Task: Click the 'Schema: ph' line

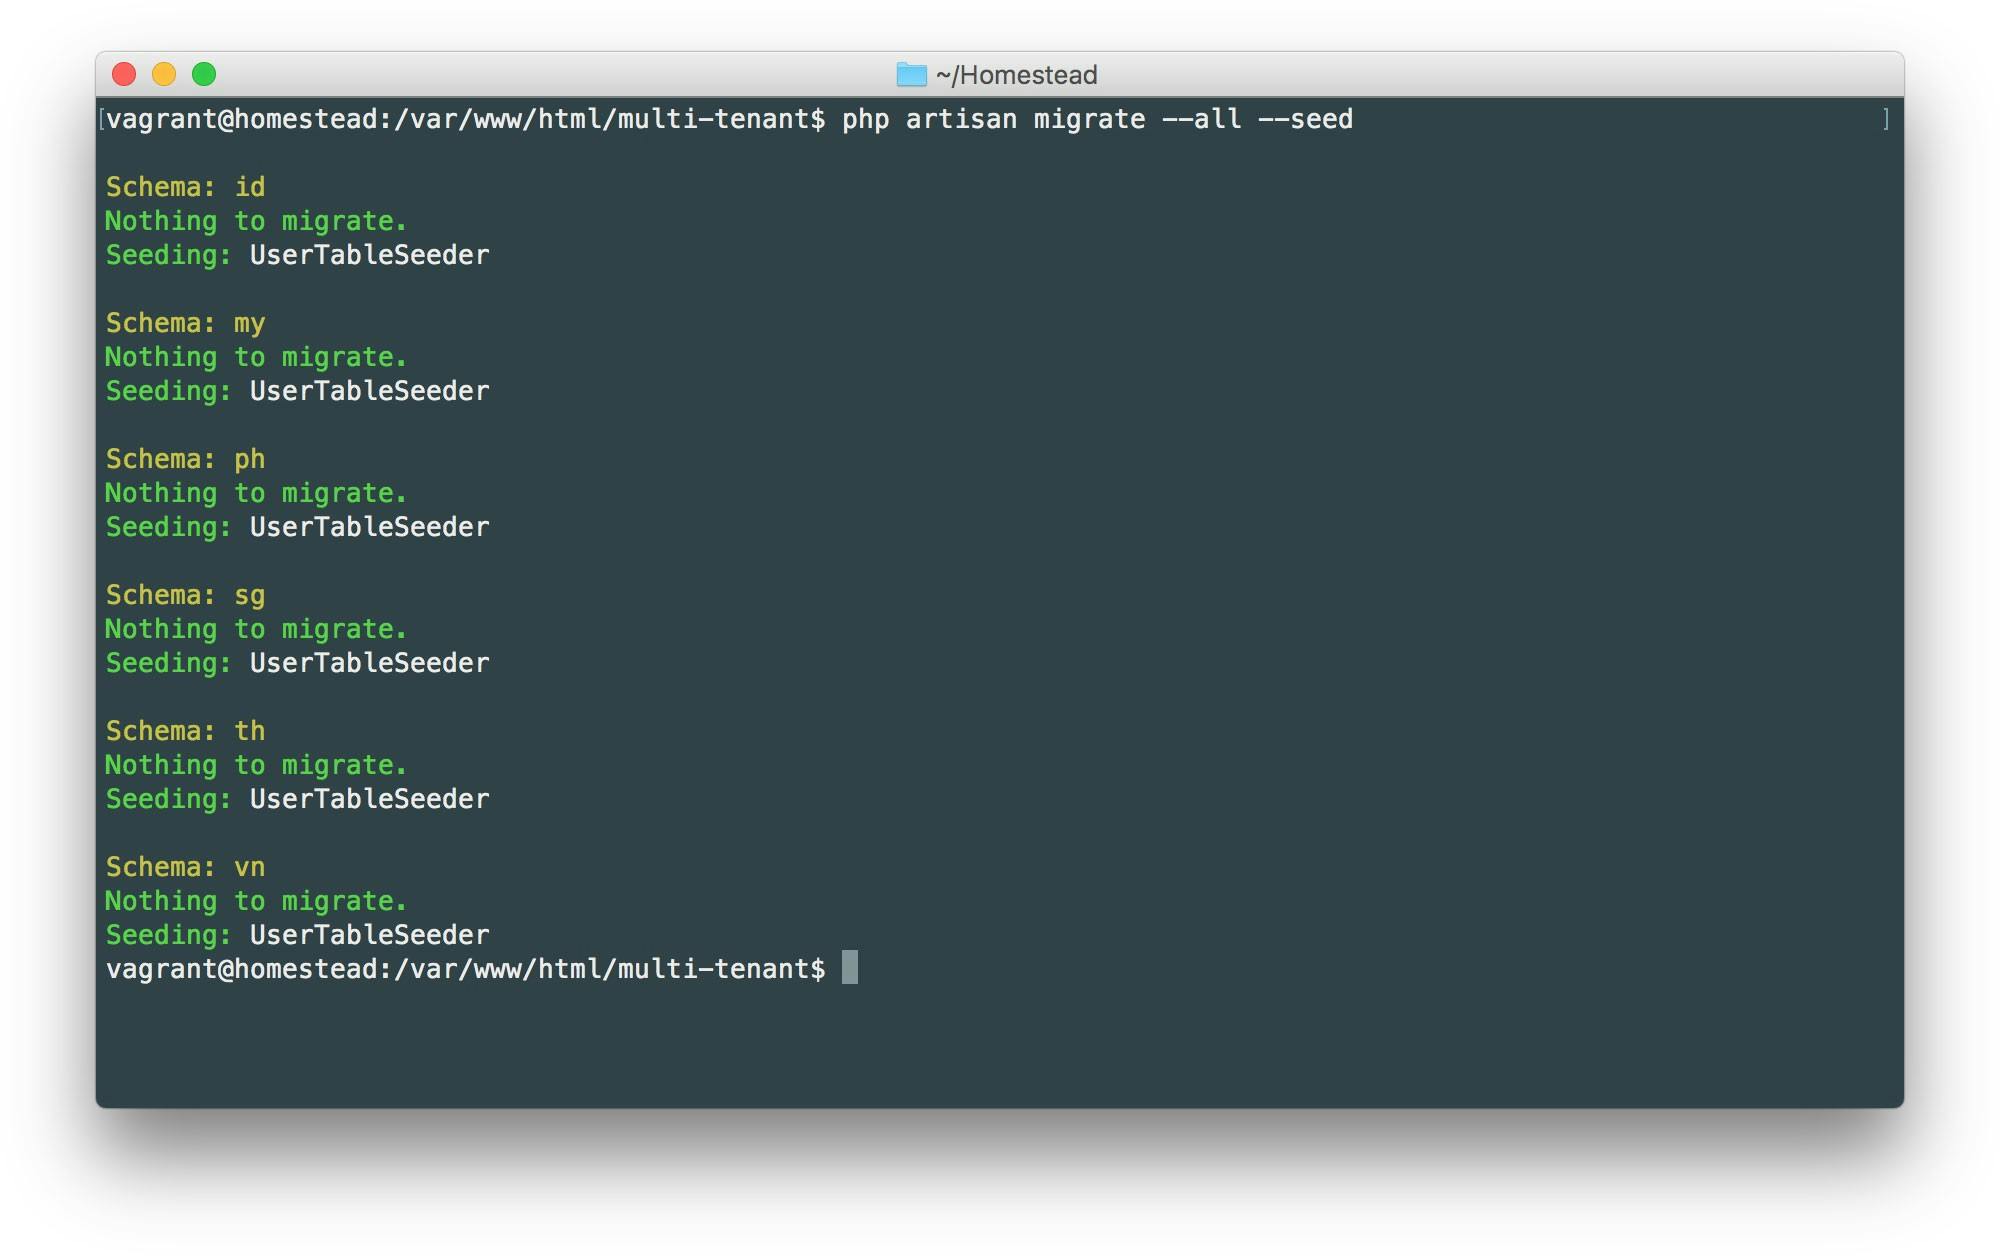Action: (x=186, y=459)
